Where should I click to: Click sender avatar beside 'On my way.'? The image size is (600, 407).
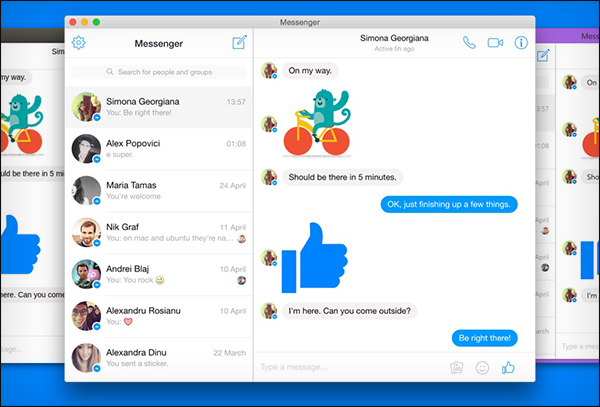click(269, 70)
